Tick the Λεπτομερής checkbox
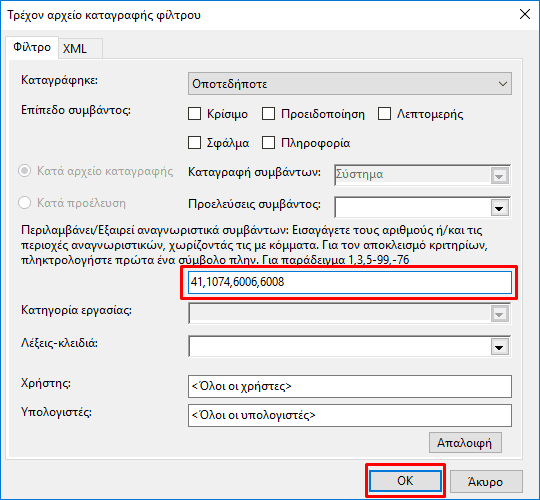This screenshot has width=540, height=500. 384,114
